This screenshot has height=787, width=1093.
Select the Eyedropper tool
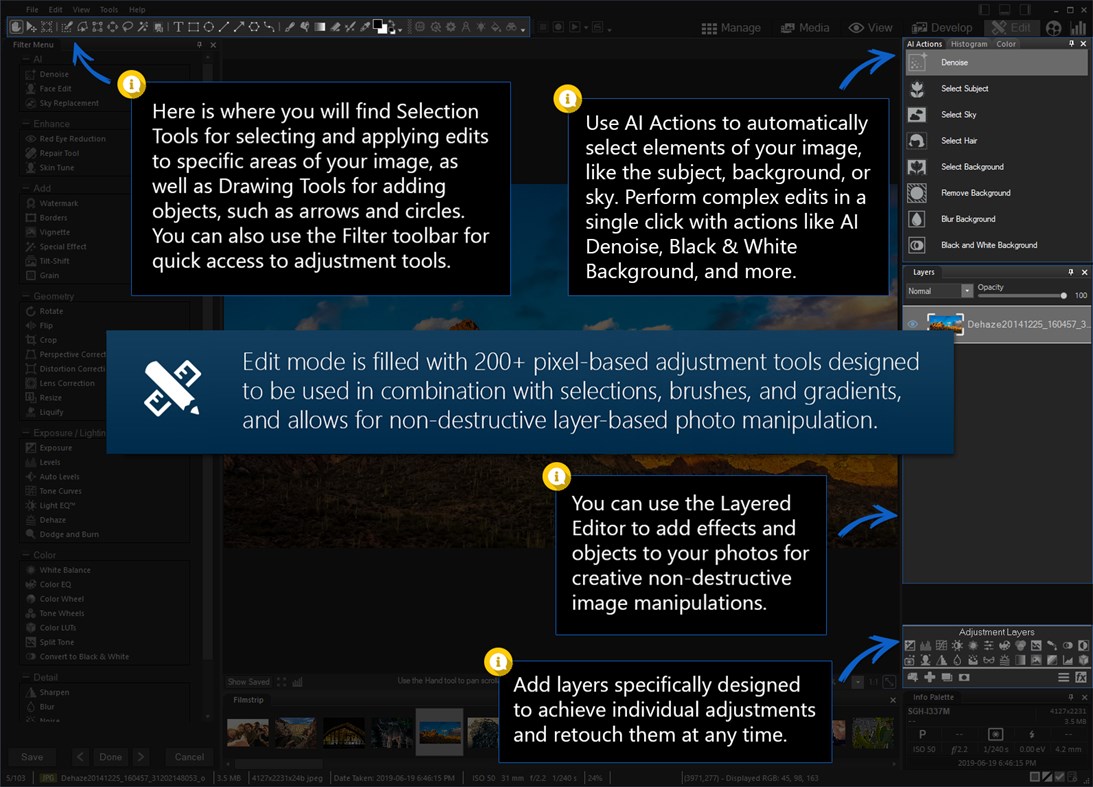pyautogui.click(x=364, y=28)
